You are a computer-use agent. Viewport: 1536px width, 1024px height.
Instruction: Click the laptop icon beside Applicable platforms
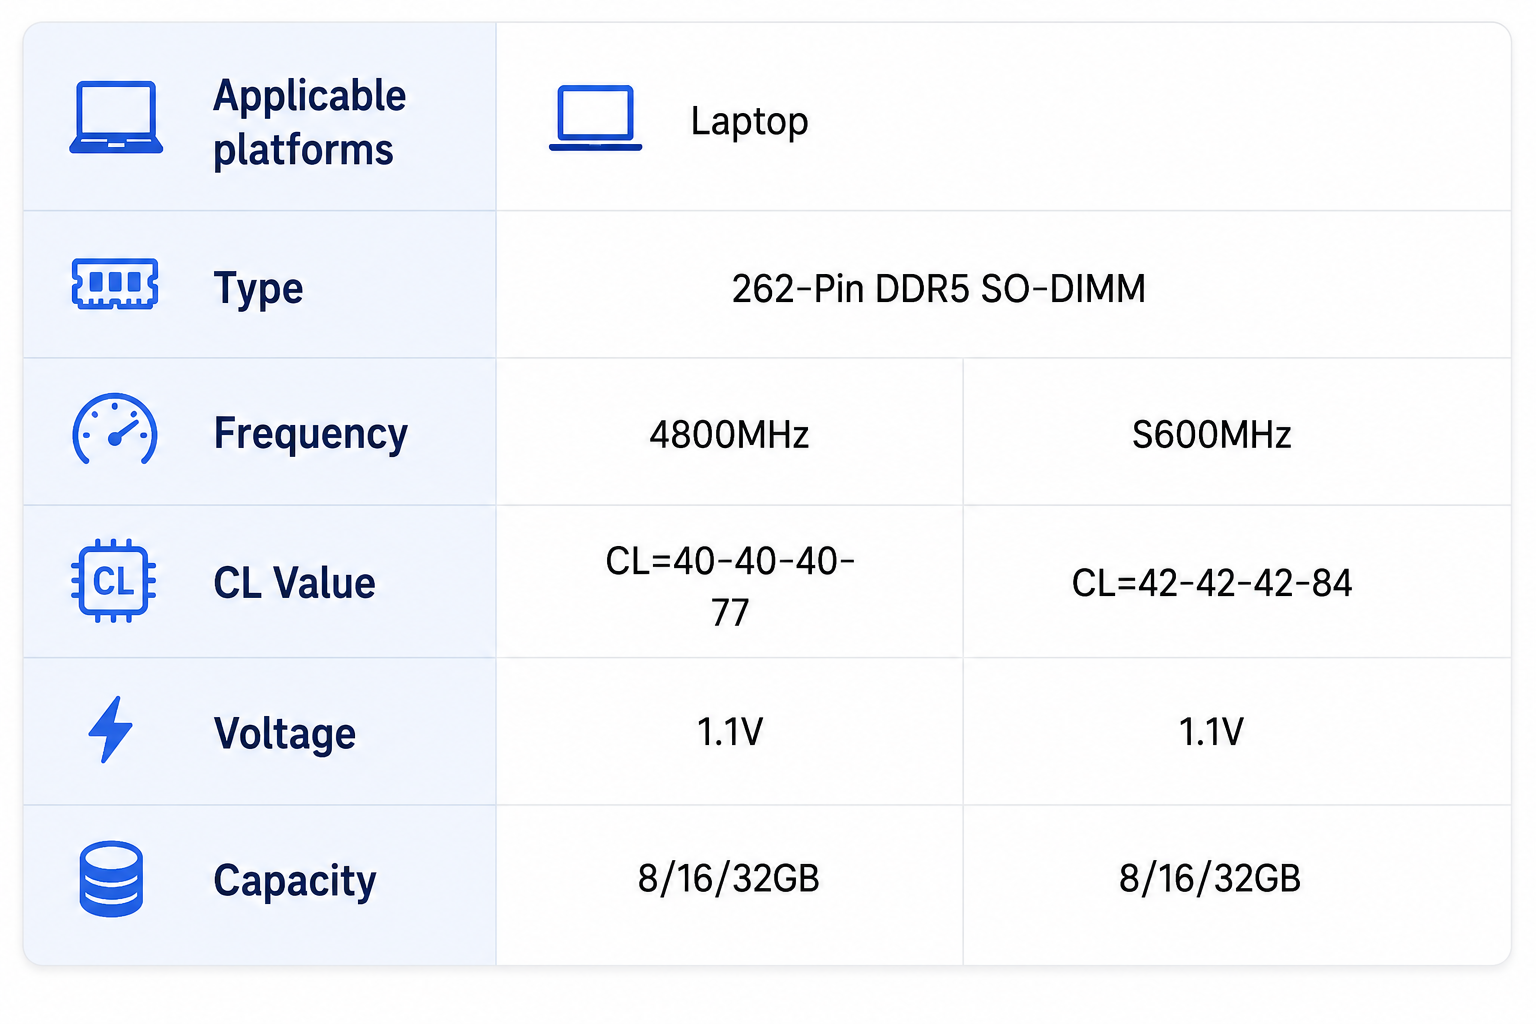pos(116,118)
